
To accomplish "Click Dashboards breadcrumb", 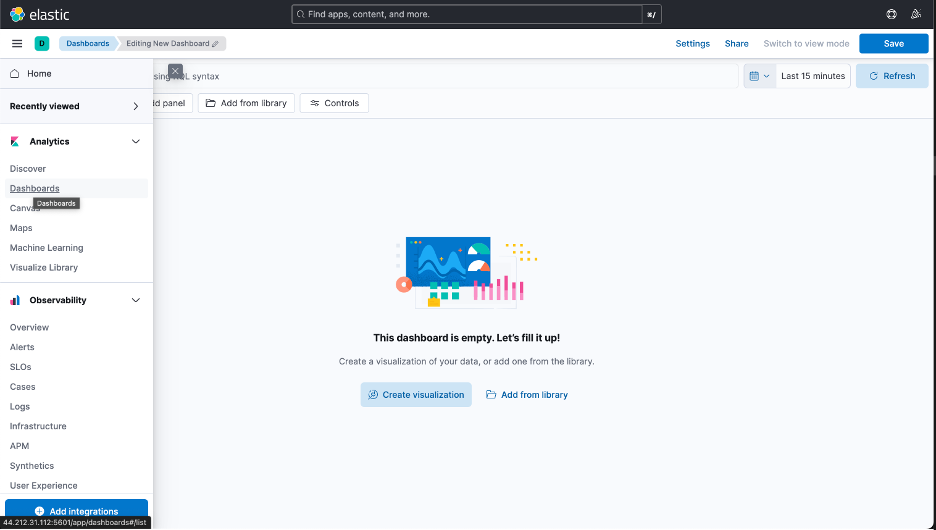I will [87, 44].
